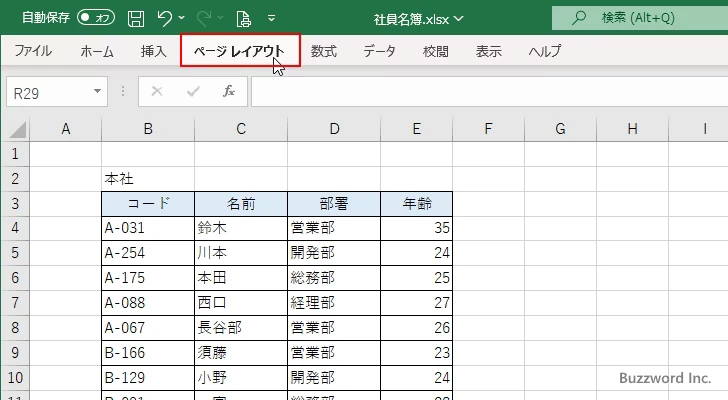Expand the 社員名簿.xlsx file name chevron
This screenshot has width=728, height=400.
pos(459,19)
